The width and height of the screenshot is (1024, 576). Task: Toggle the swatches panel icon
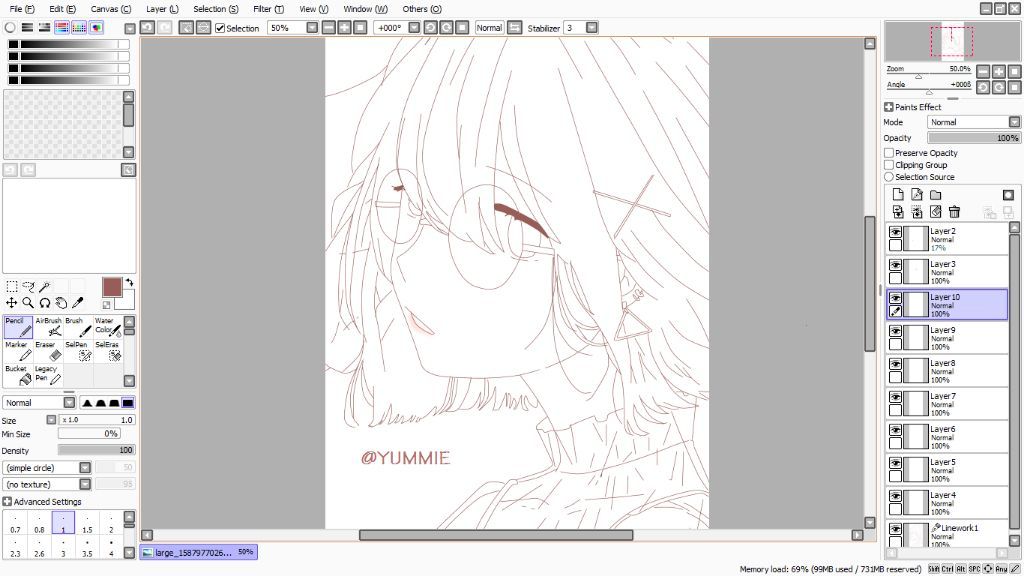79,27
